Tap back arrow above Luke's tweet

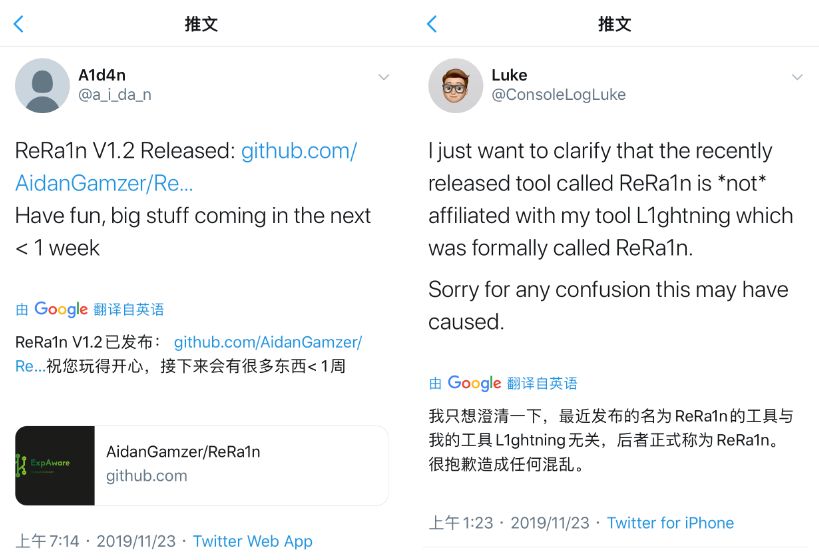[432, 24]
